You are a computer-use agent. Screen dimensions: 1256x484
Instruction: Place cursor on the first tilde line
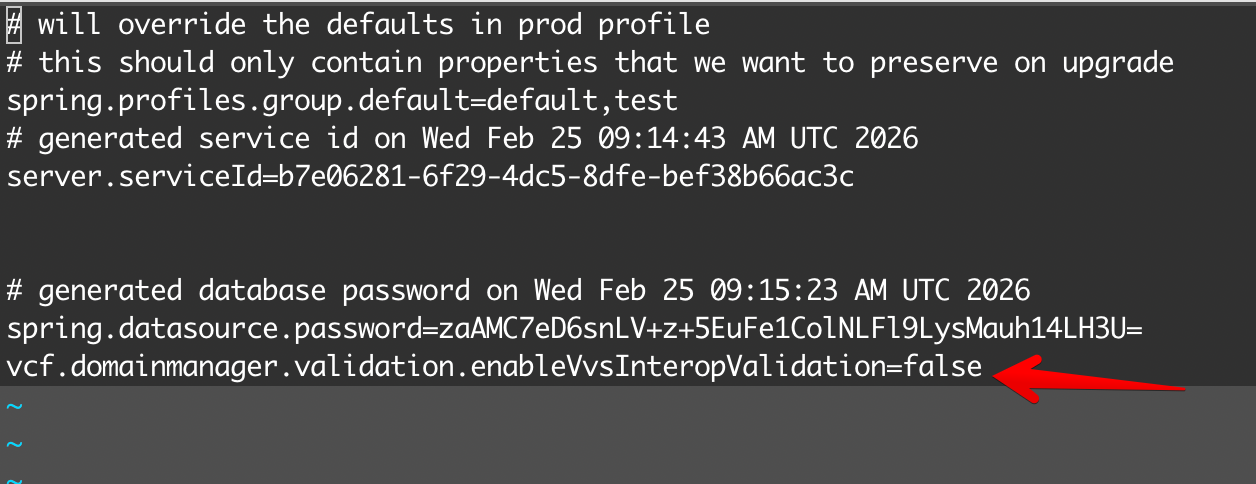tap(14, 406)
